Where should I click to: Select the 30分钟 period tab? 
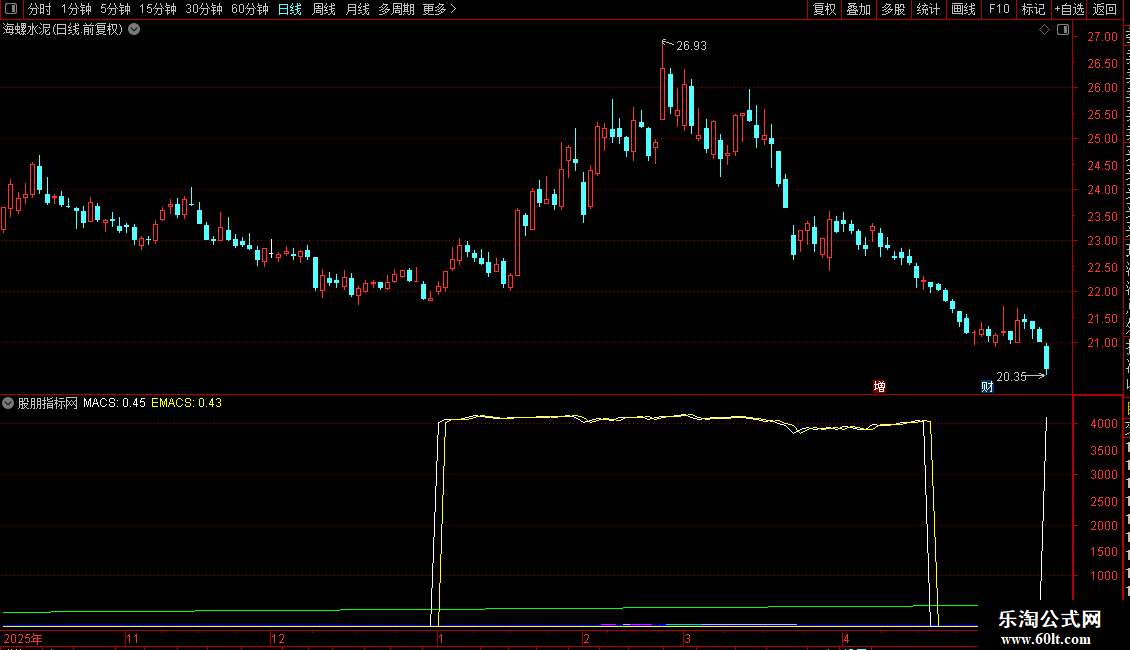(x=204, y=9)
